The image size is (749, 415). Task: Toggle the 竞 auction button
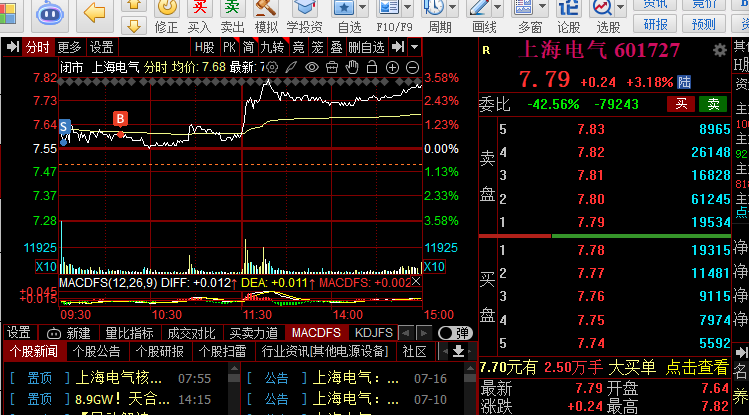coord(299,47)
